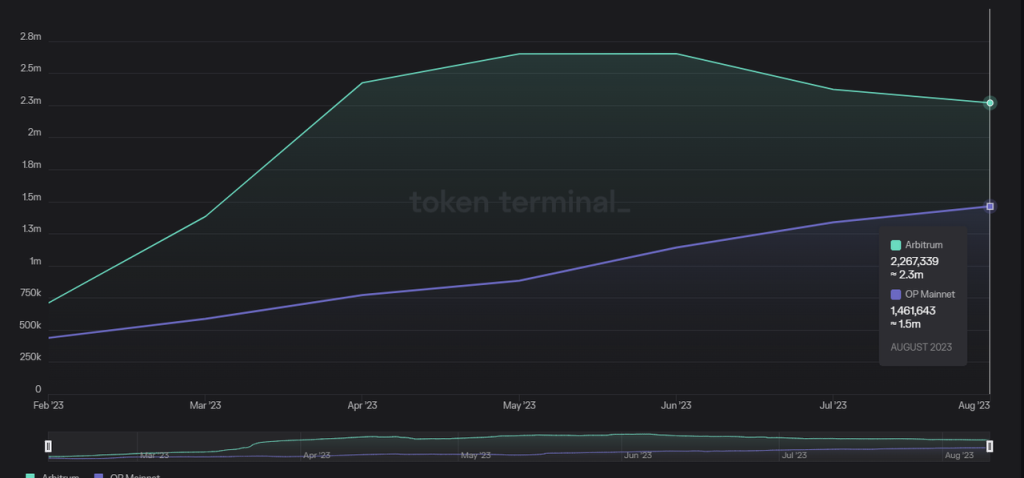This screenshot has width=1024, height=478.
Task: Click the Apr '23 label in the mini navigator
Action: tap(316, 455)
